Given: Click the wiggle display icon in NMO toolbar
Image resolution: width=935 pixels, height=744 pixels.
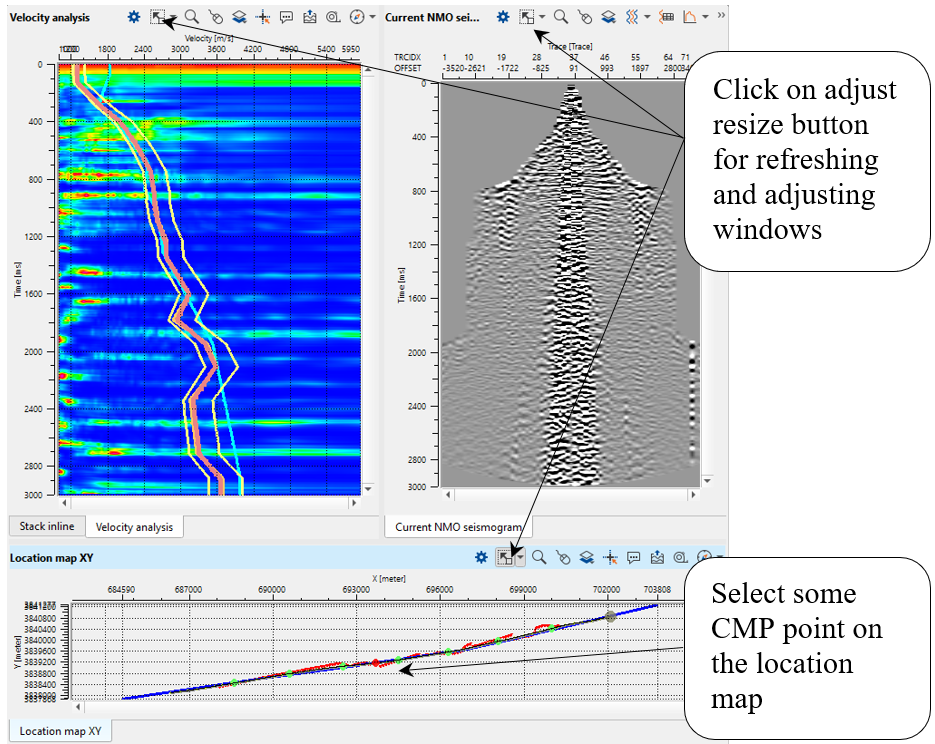Looking at the screenshot, I should tap(633, 17).
